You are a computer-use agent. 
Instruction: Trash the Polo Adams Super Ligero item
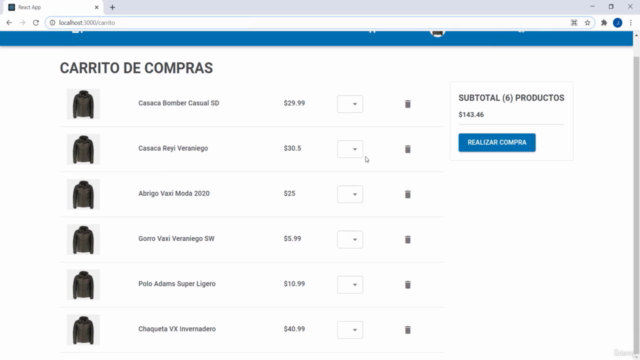[x=407, y=284]
